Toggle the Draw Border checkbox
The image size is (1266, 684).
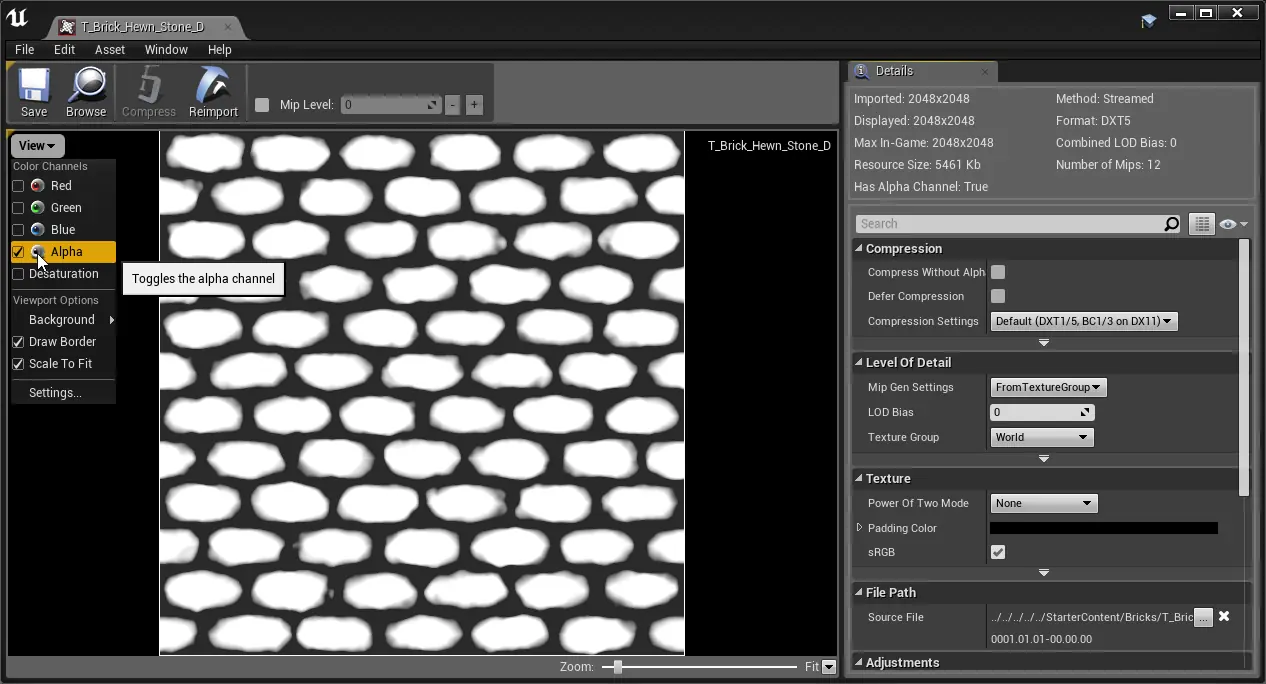pos(18,342)
